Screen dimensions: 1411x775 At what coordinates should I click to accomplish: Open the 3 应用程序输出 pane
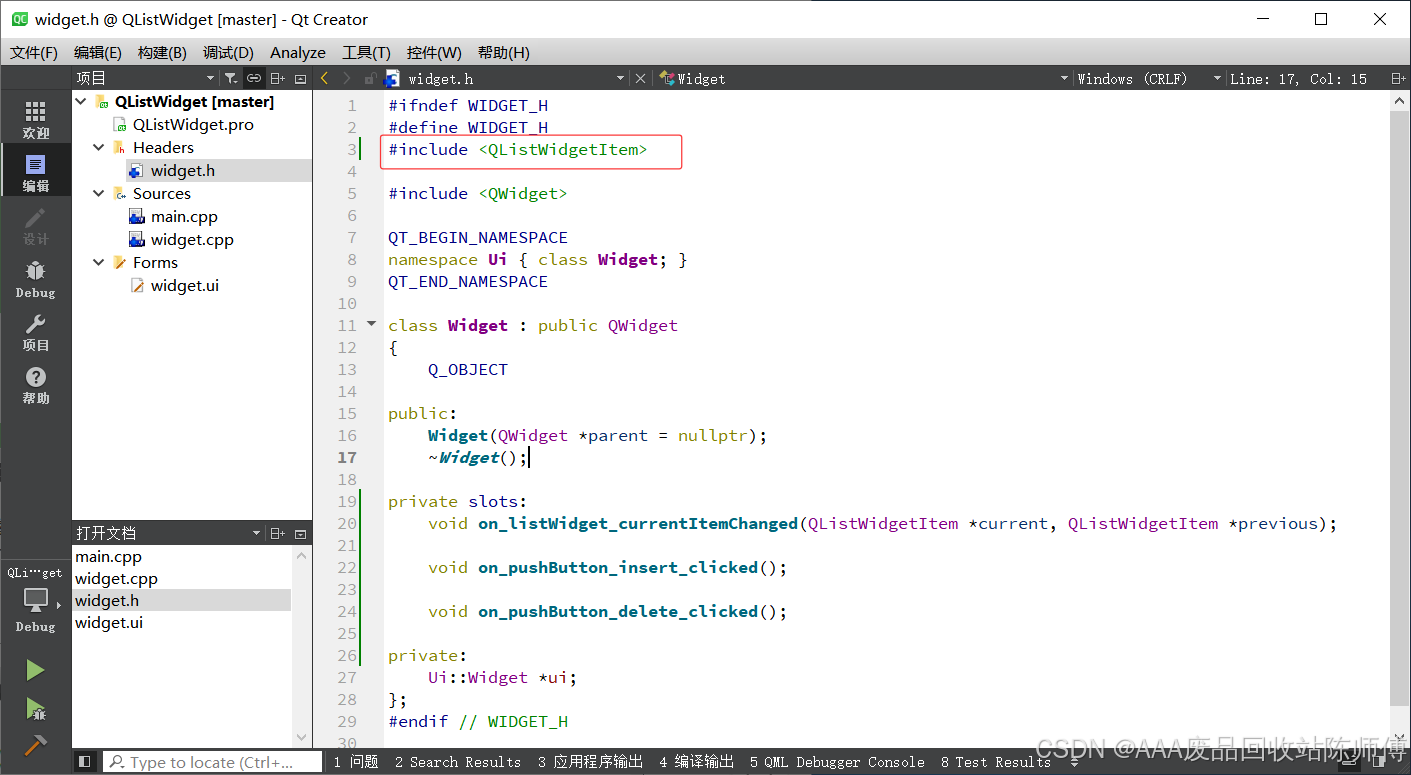(x=590, y=762)
